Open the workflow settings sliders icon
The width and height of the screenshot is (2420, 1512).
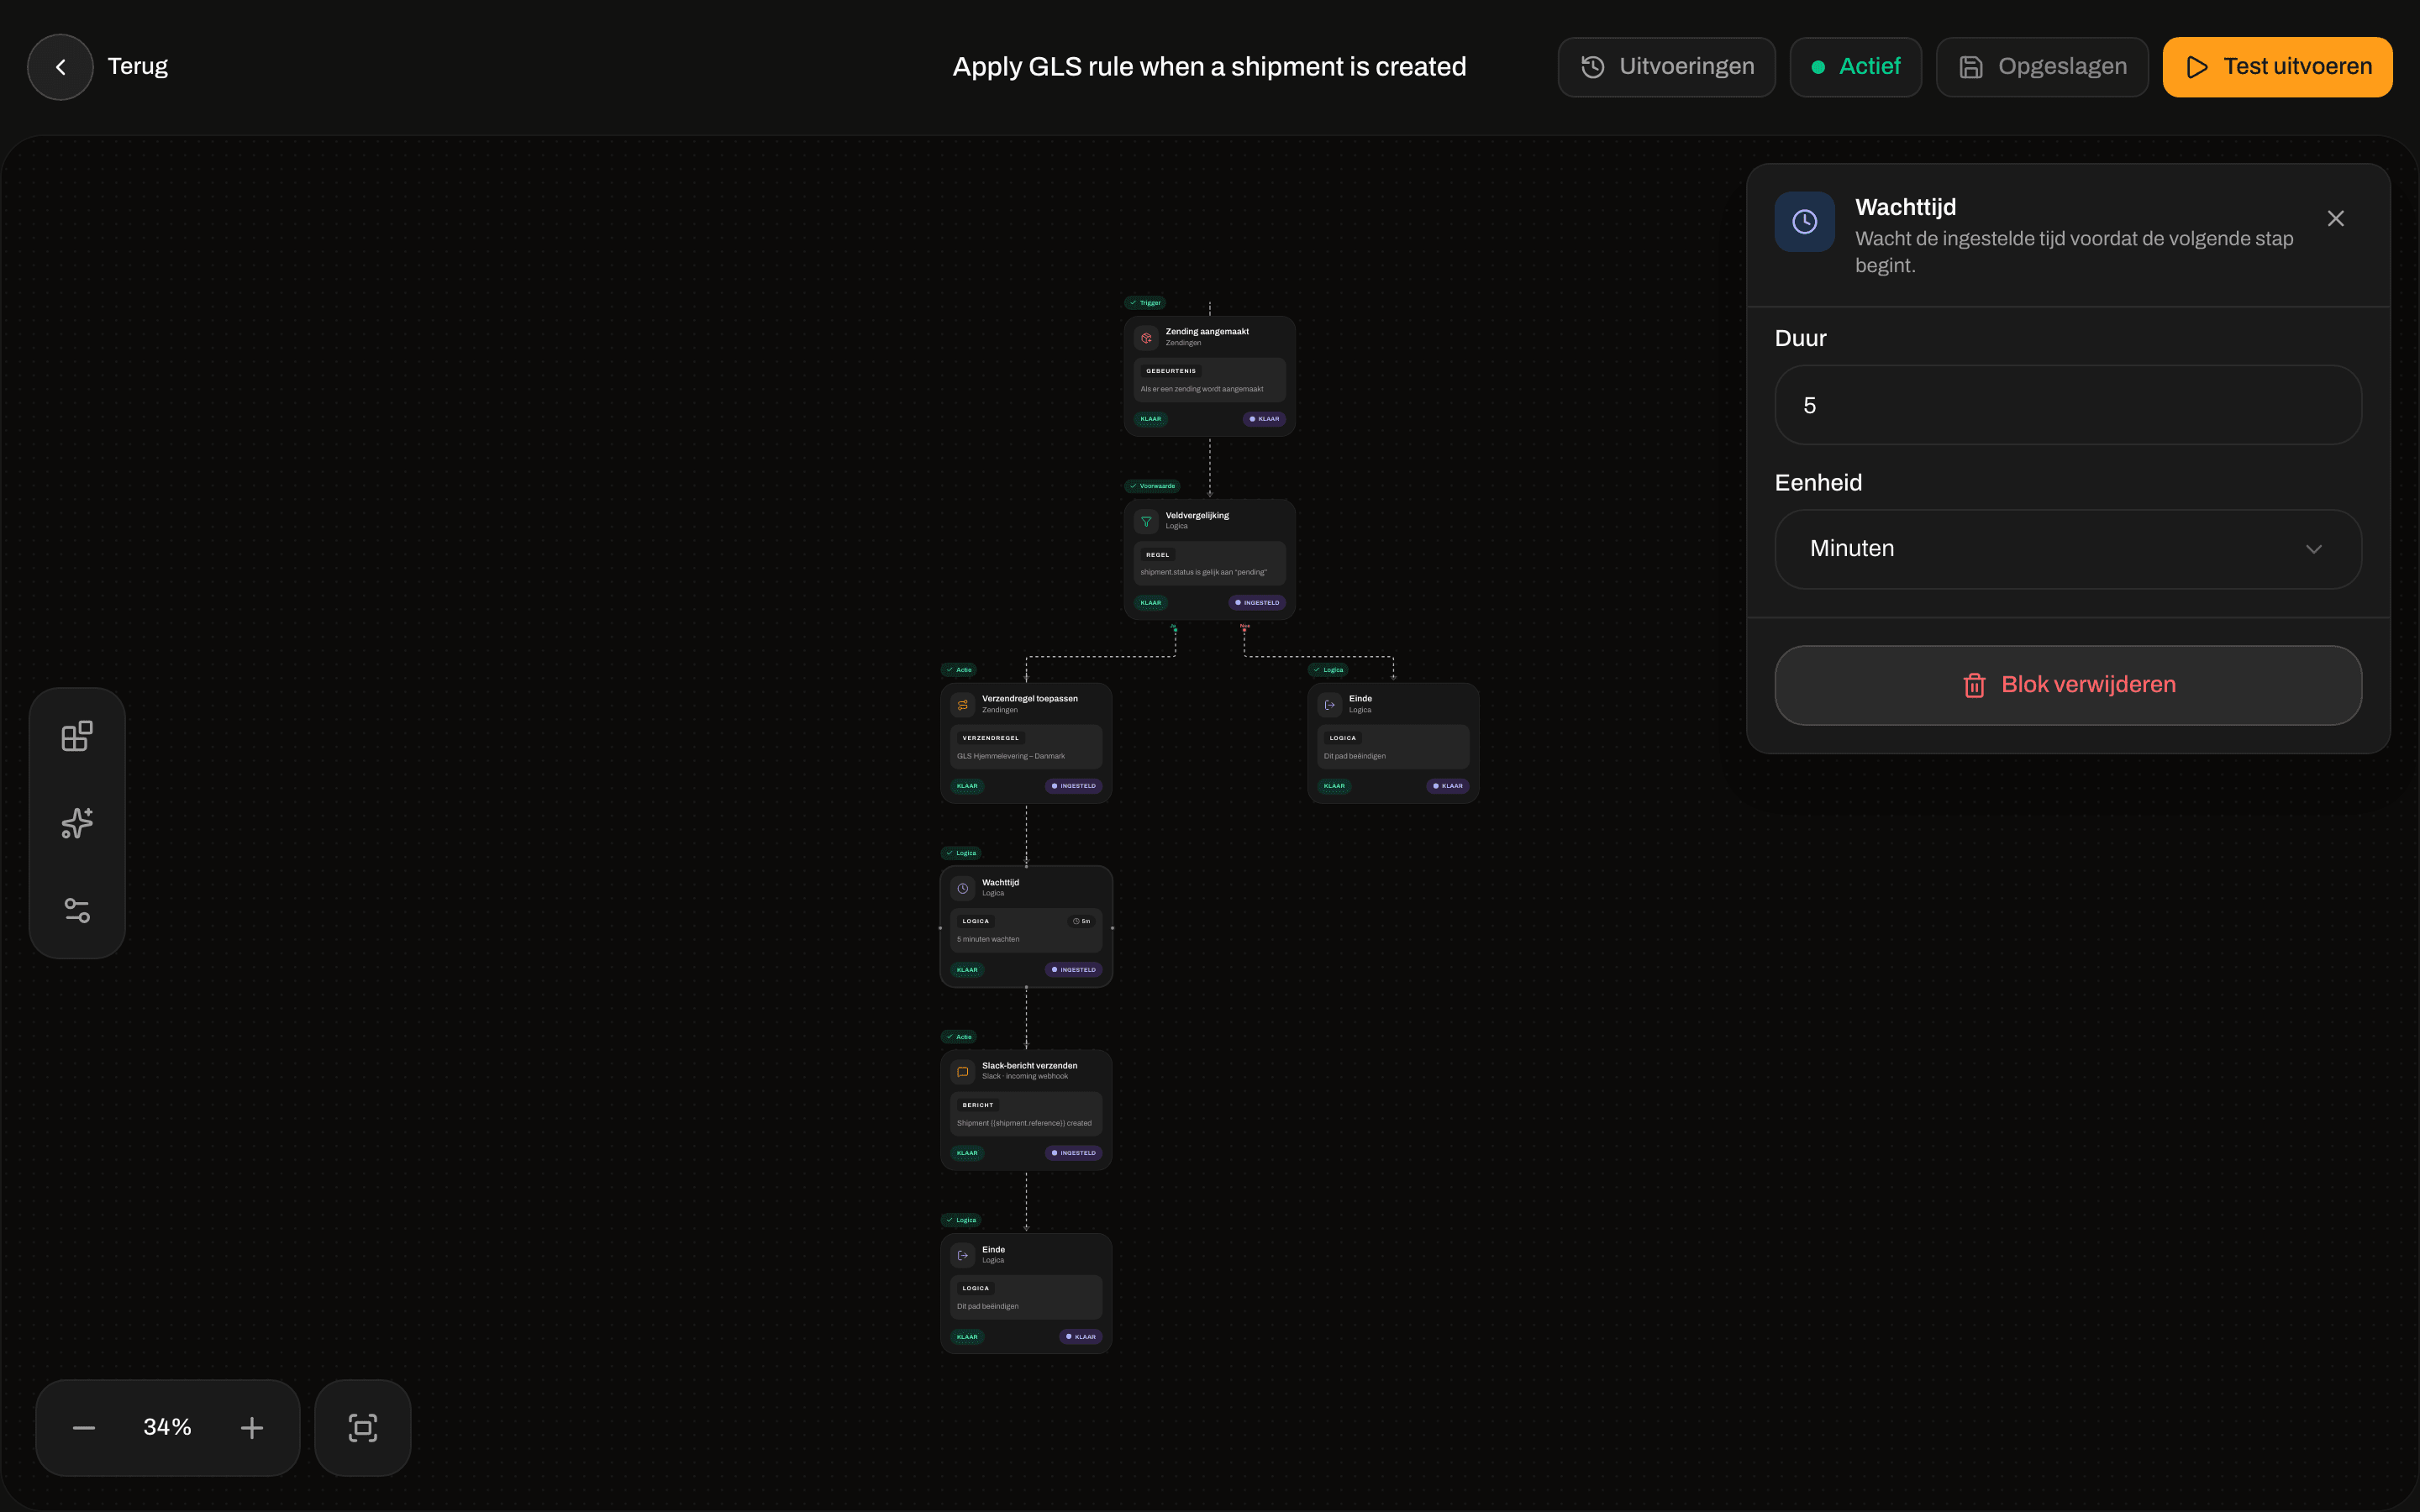pyautogui.click(x=77, y=910)
